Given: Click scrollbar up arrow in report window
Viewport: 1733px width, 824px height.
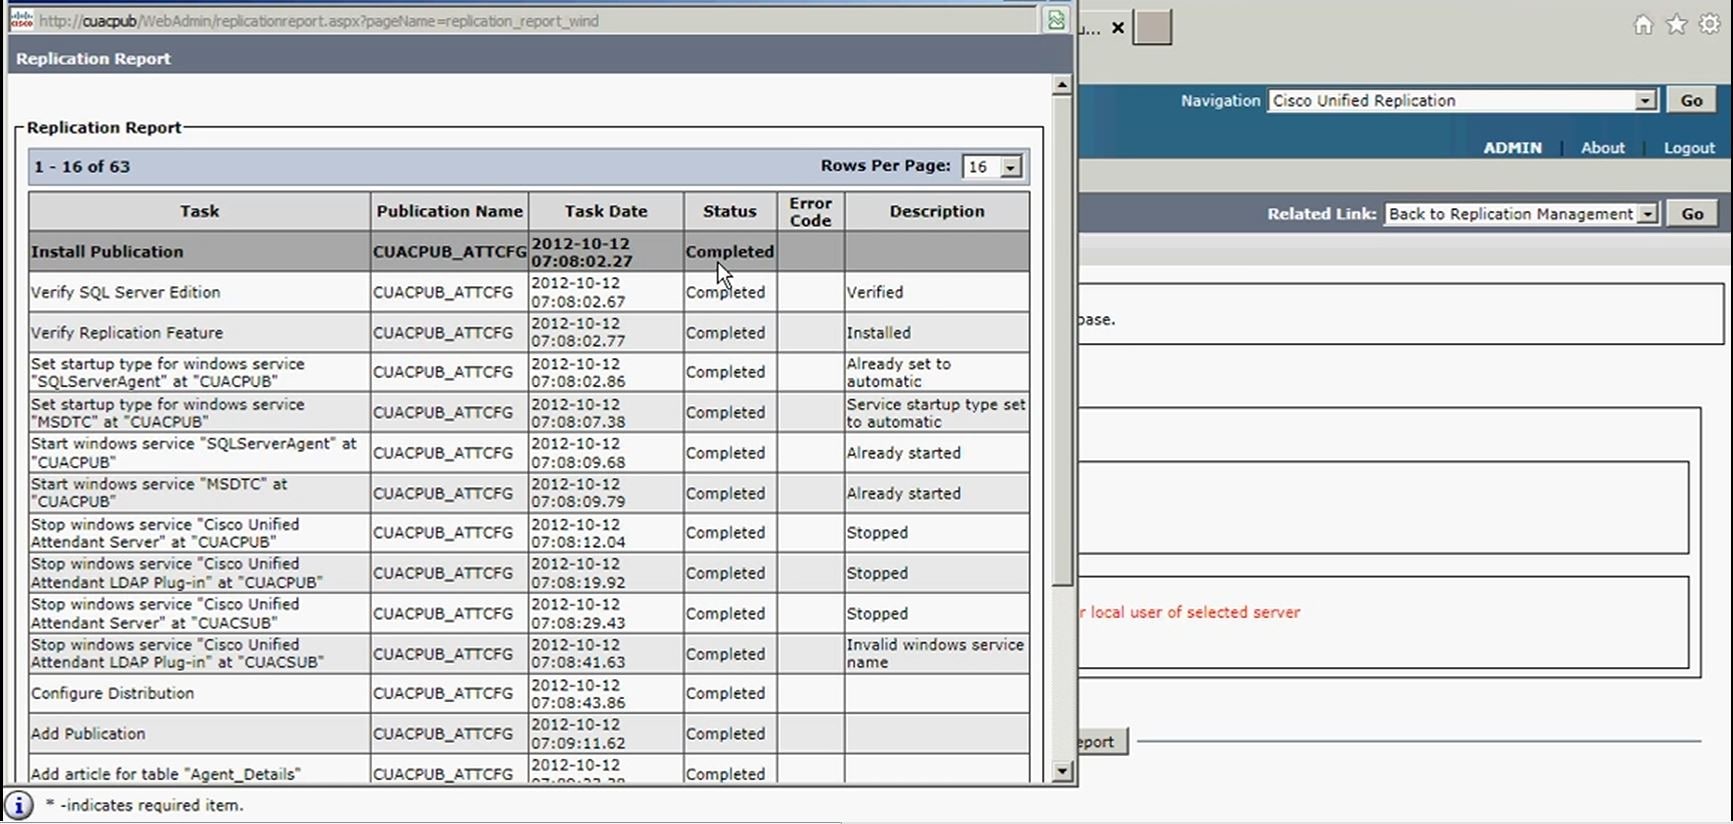Looking at the screenshot, I should point(1062,86).
